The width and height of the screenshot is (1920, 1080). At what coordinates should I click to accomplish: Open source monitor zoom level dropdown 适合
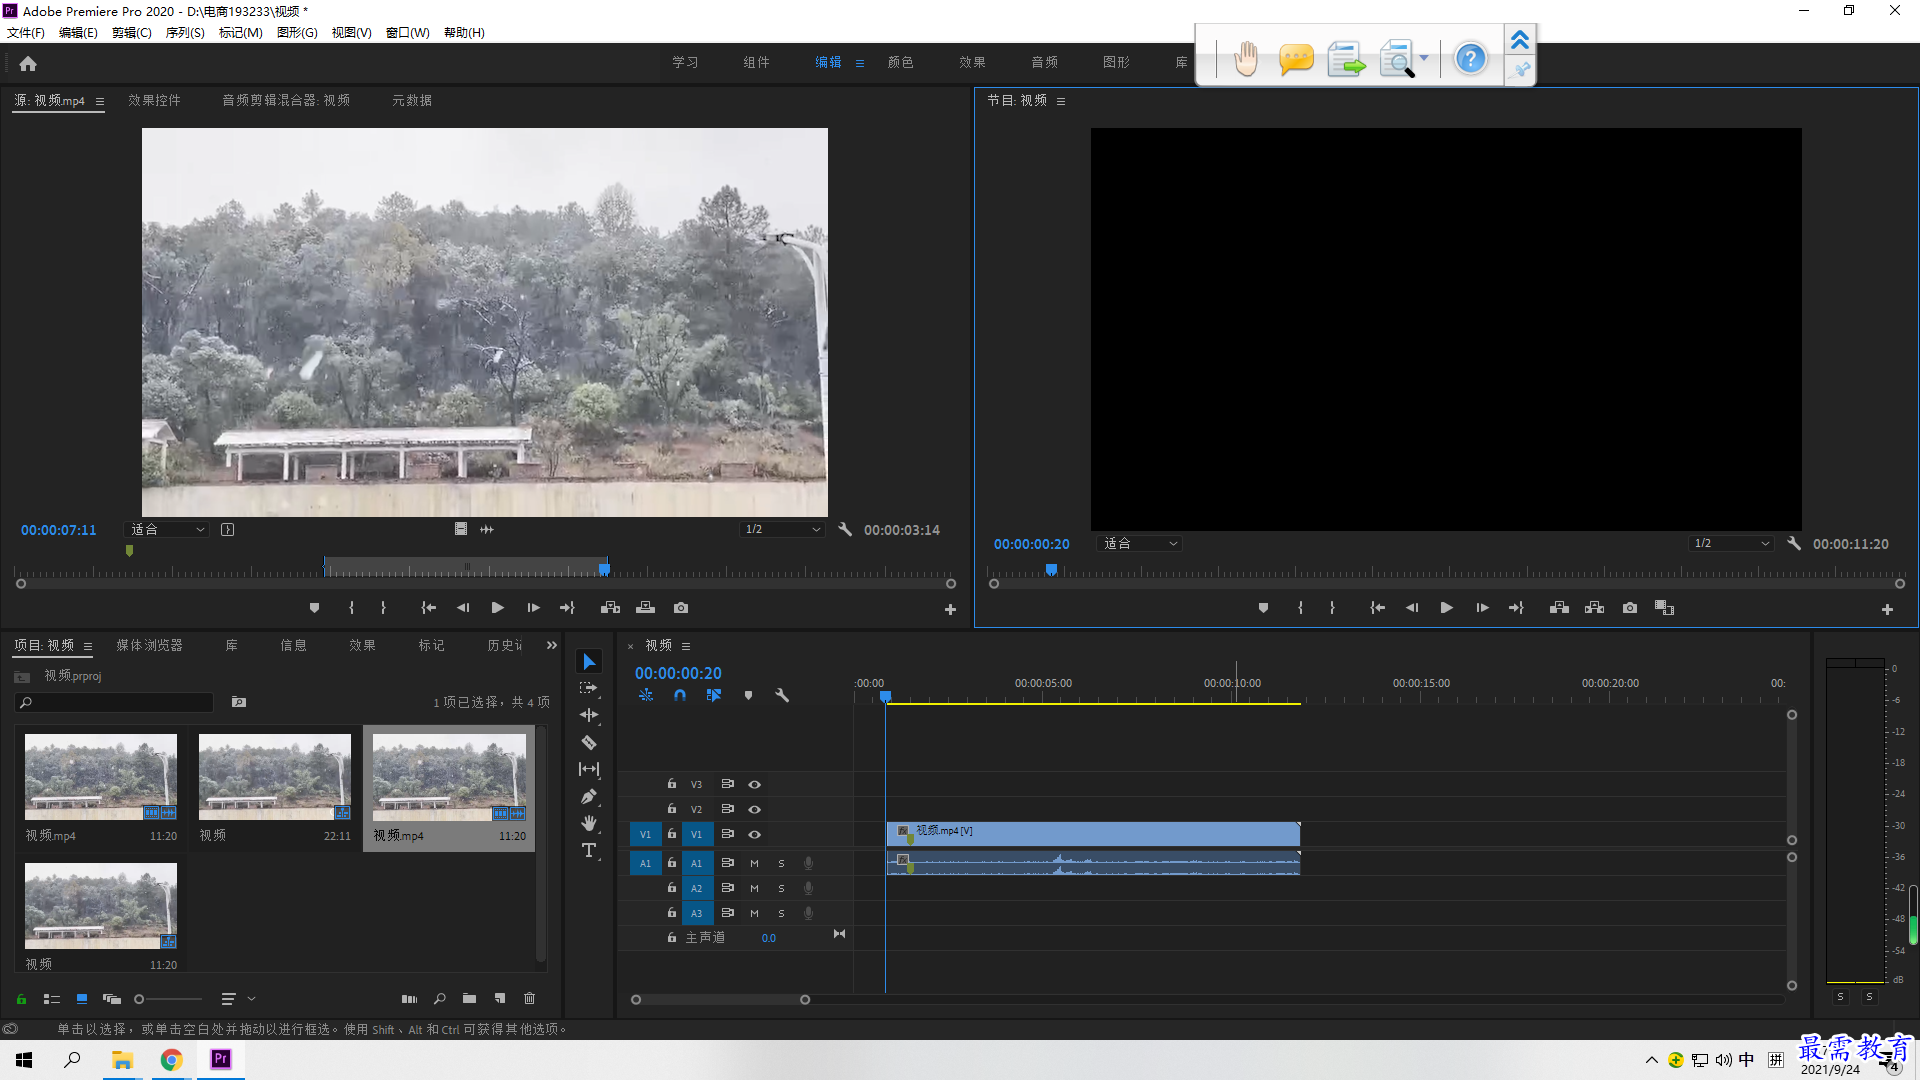coord(166,529)
